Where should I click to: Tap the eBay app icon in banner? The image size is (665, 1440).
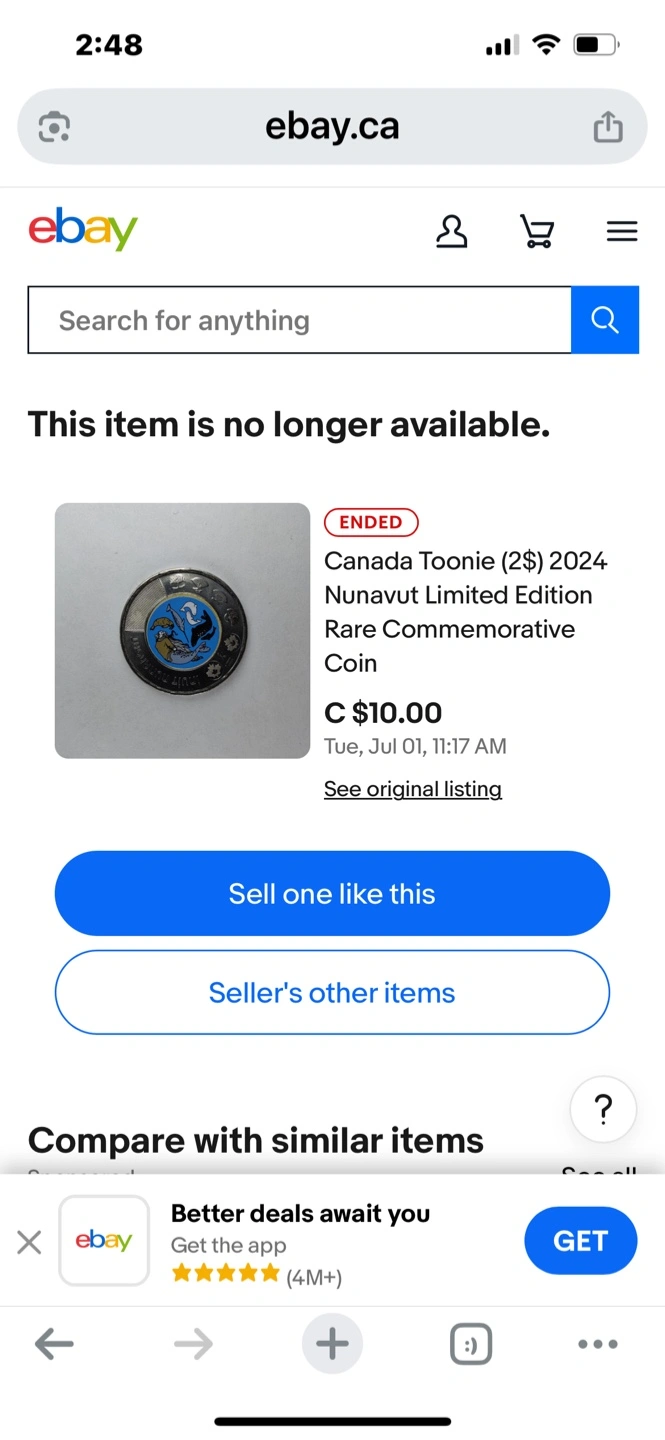[x=104, y=1240]
